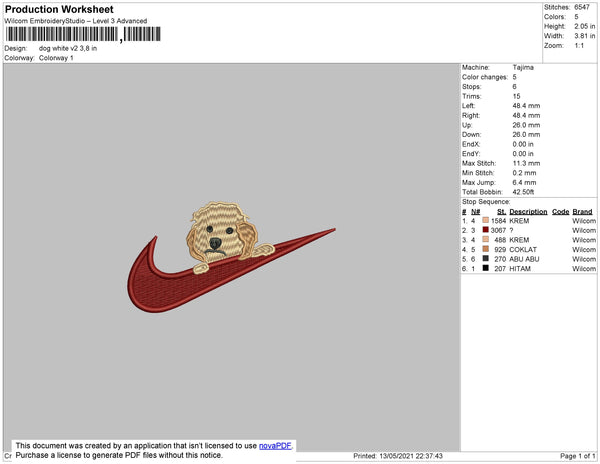Click the Trims value 15

516,96
